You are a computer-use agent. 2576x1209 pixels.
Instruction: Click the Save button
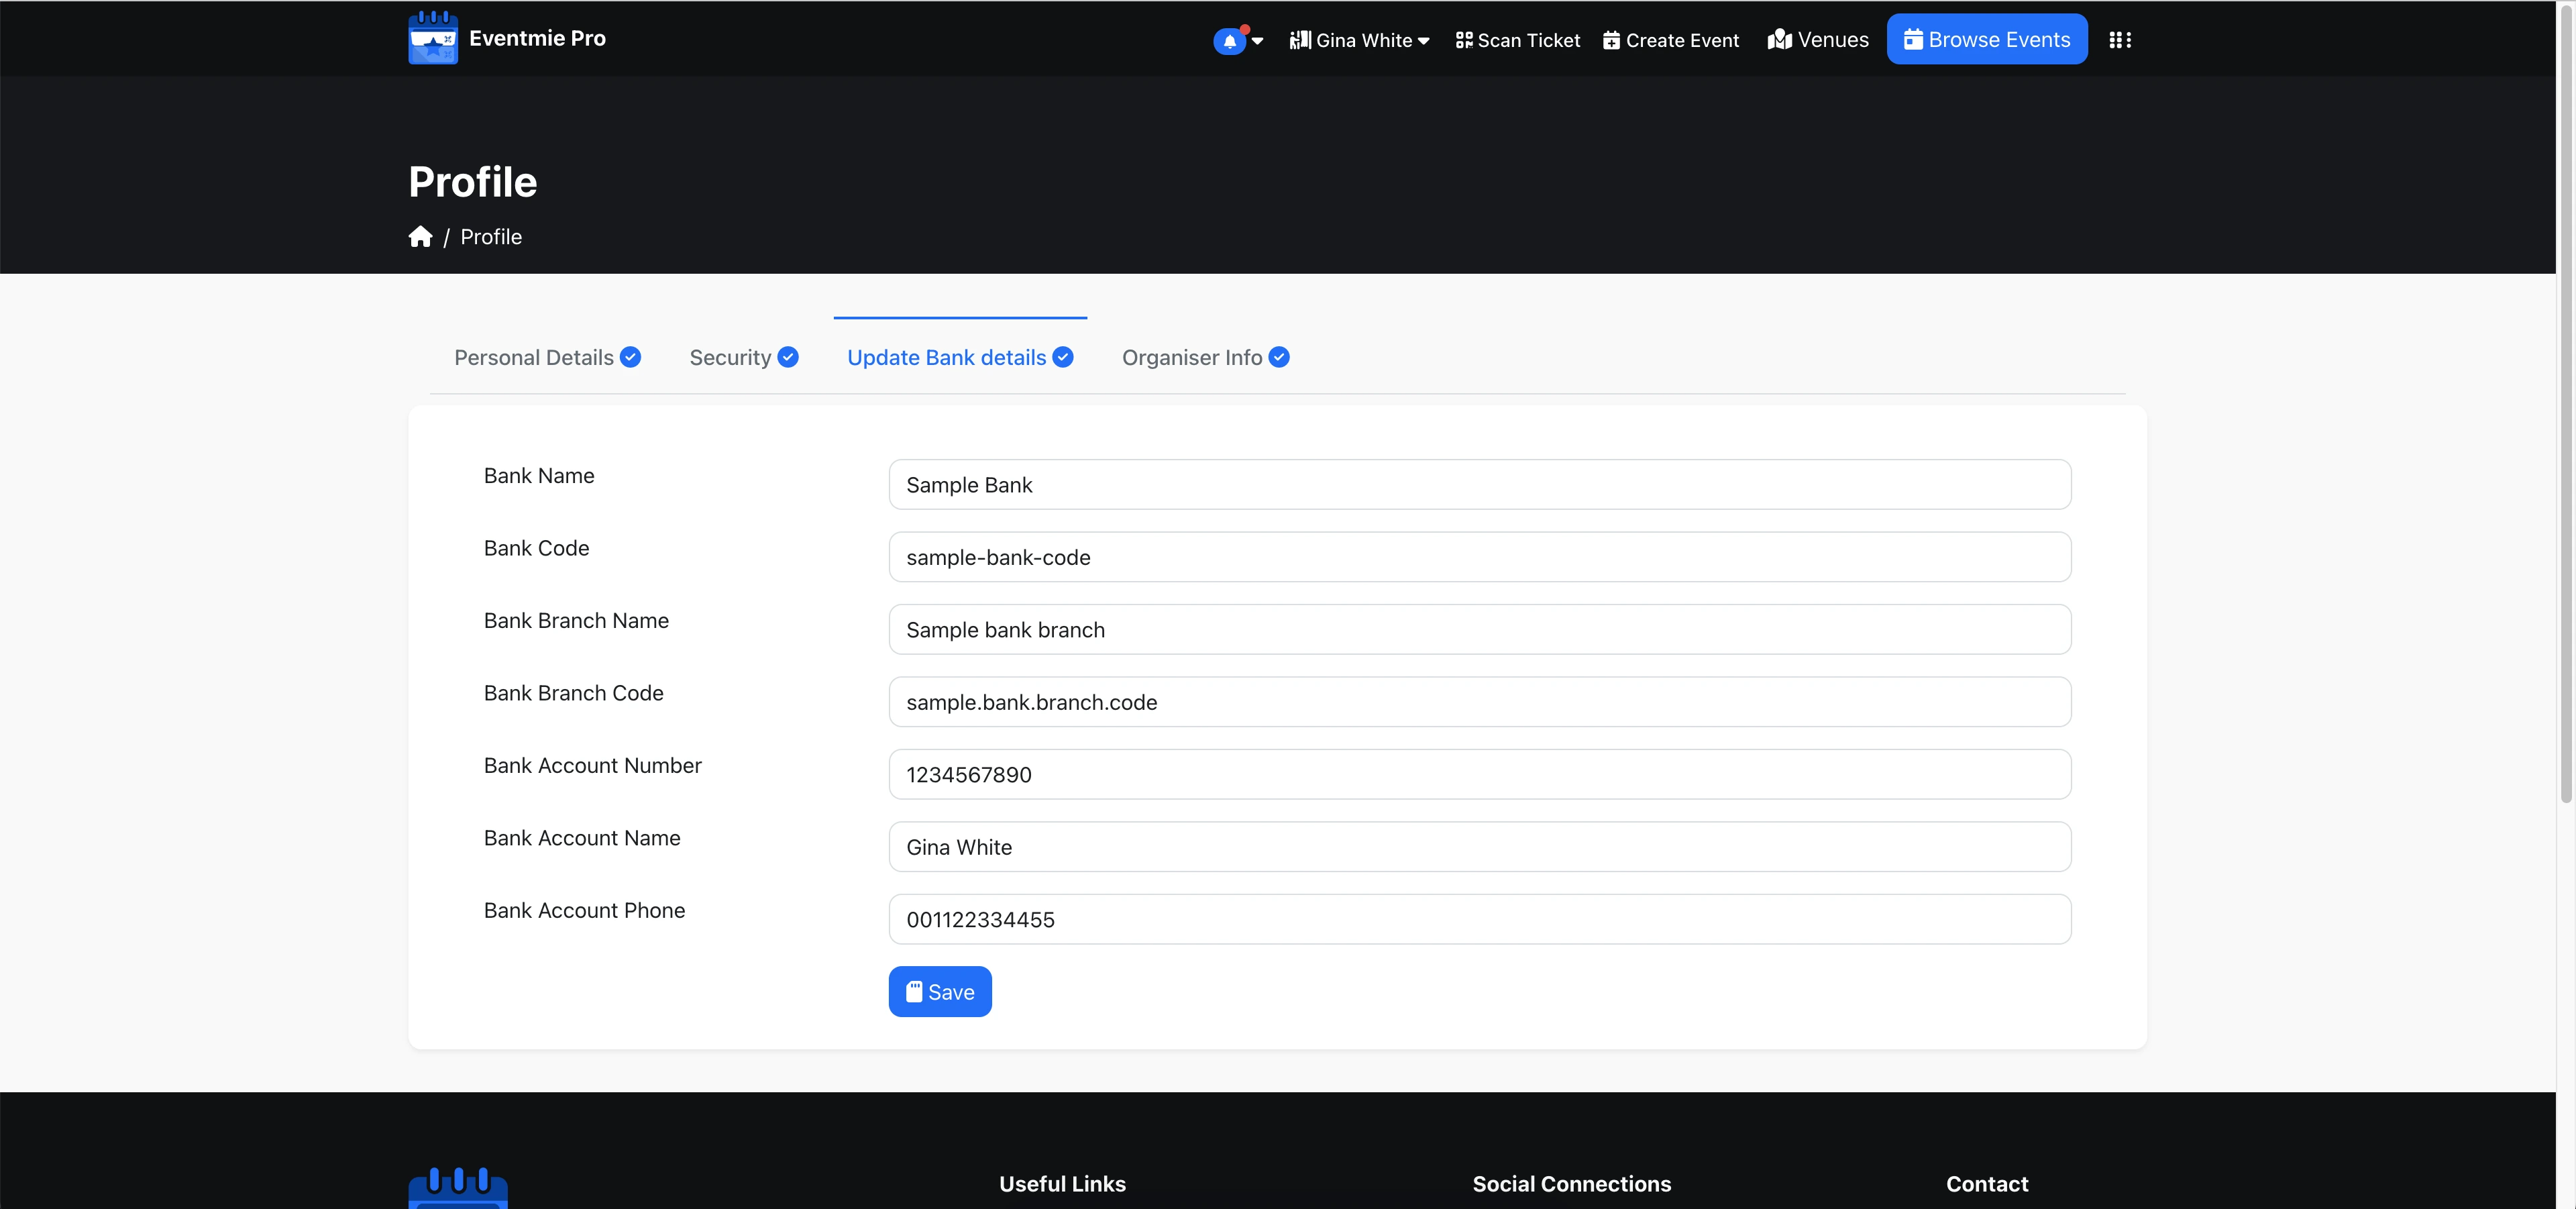tap(940, 991)
